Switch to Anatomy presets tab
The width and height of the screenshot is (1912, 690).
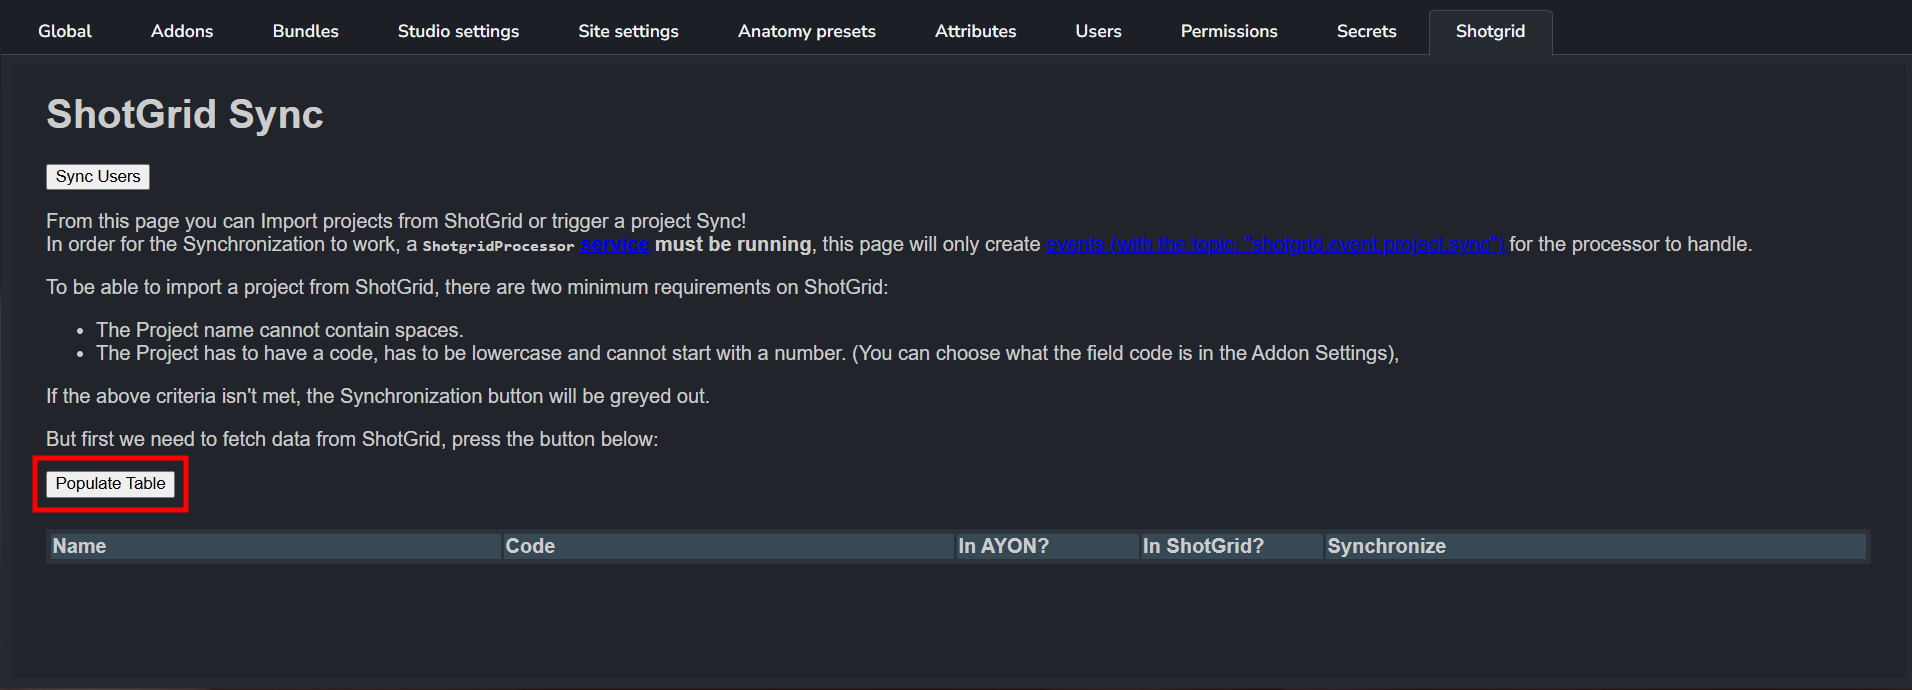(807, 31)
